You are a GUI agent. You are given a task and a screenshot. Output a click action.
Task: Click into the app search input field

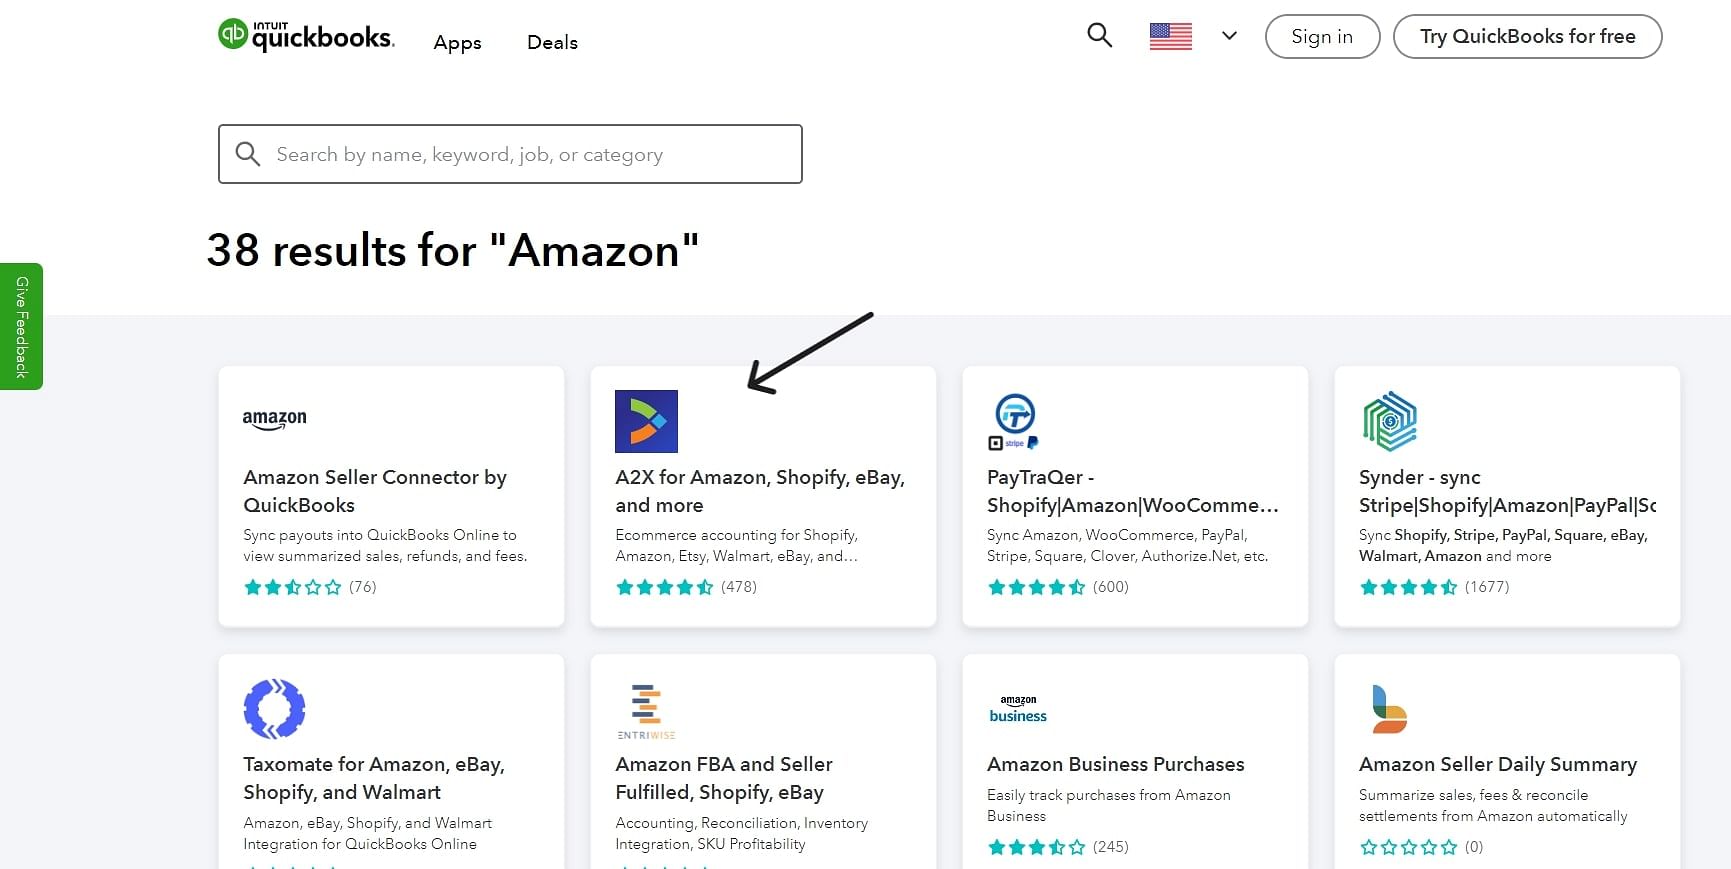(510, 154)
